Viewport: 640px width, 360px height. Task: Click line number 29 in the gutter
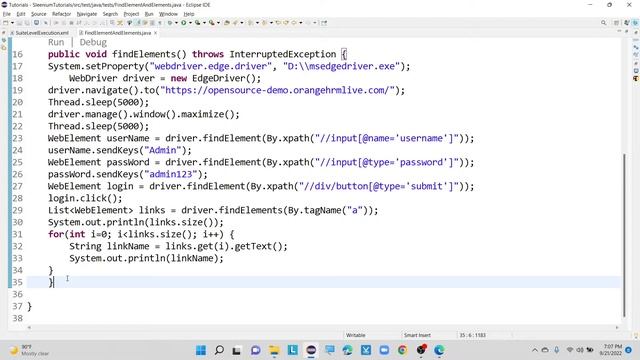pos(17,210)
